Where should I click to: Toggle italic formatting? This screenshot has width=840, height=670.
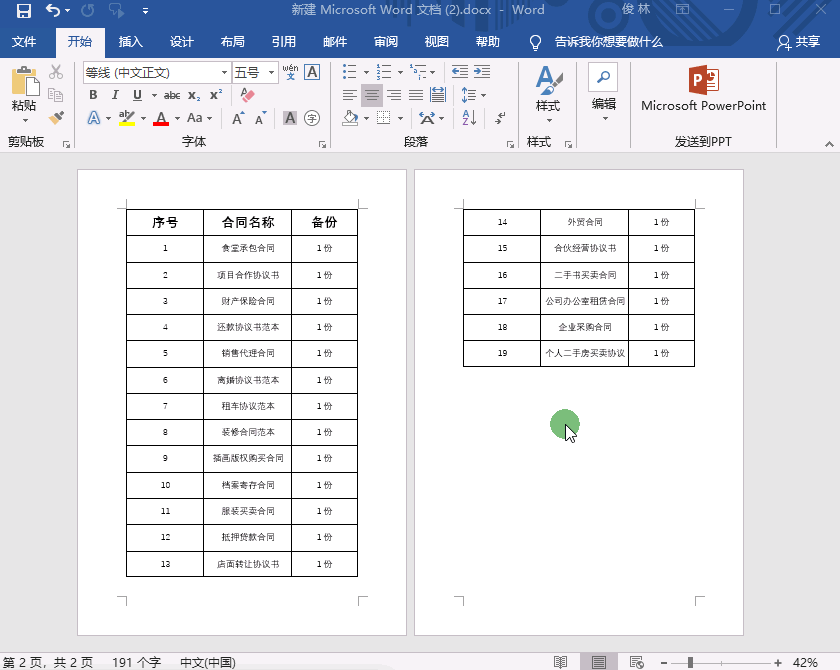click(x=115, y=95)
